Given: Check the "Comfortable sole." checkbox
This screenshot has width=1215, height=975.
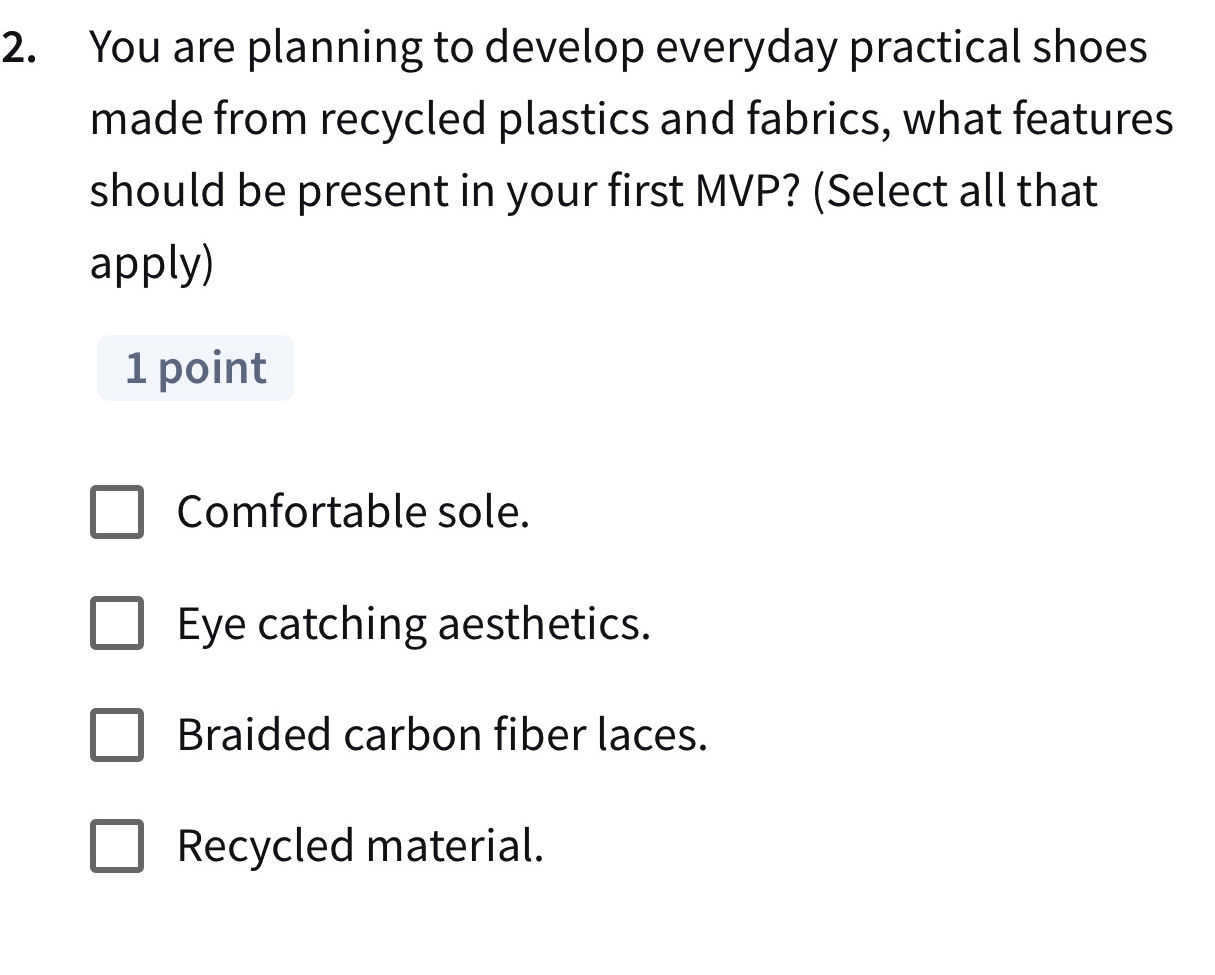Looking at the screenshot, I should (x=117, y=513).
